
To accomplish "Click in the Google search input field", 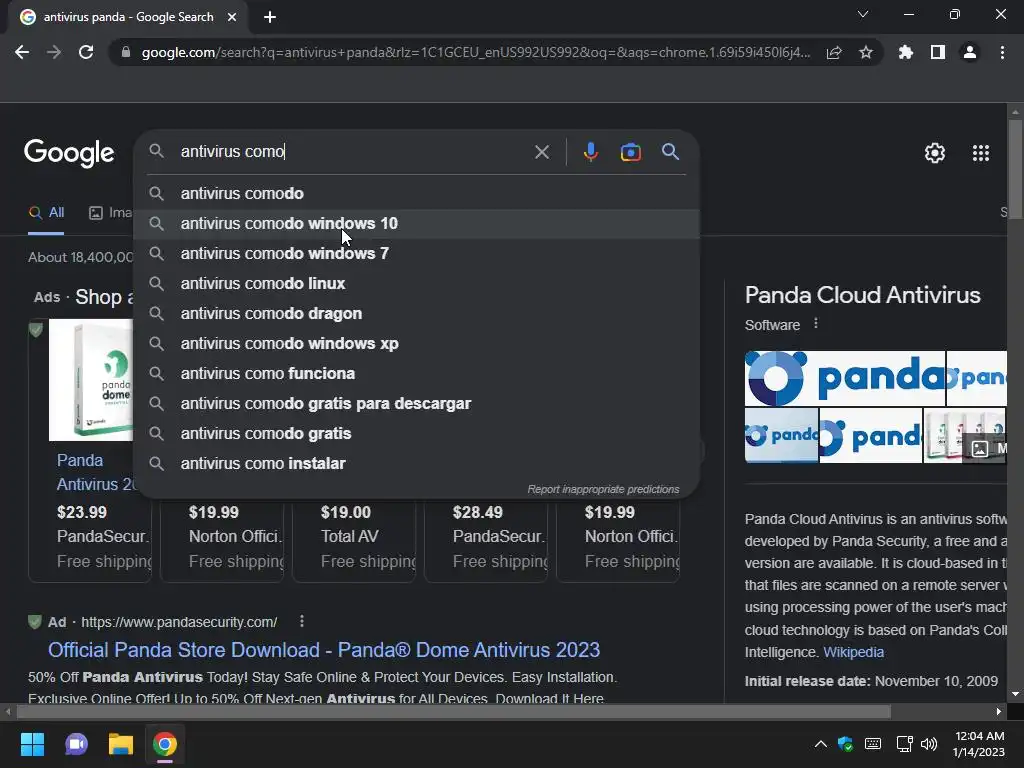I will point(353,152).
